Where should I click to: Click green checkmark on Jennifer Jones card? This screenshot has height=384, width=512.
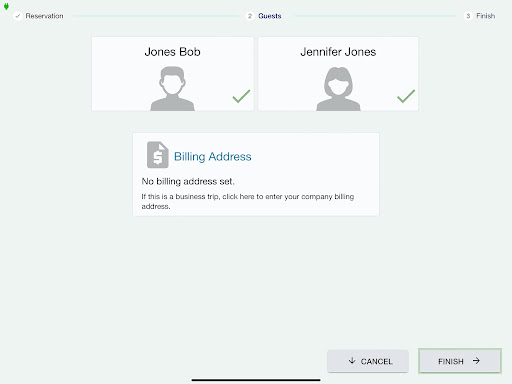click(406, 96)
